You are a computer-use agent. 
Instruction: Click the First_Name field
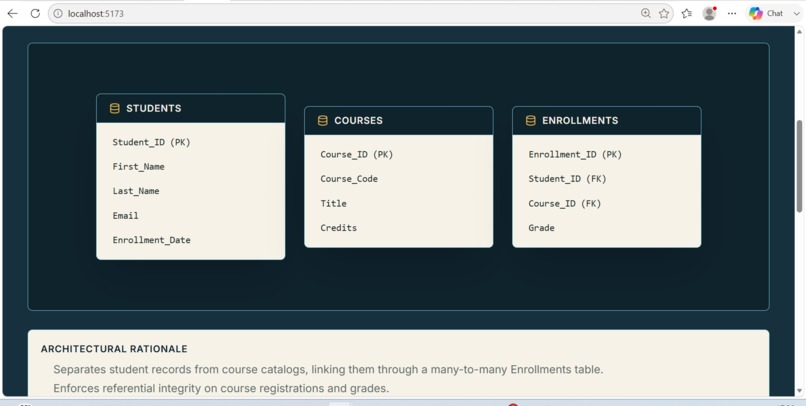tap(139, 167)
